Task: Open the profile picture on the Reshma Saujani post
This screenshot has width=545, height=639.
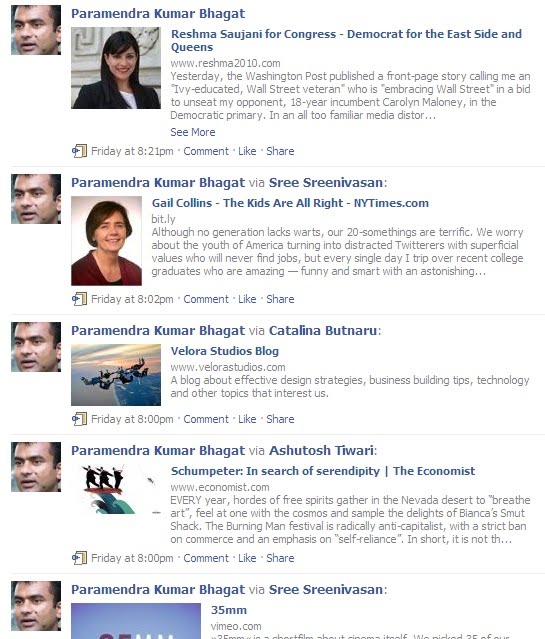Action: 36,30
